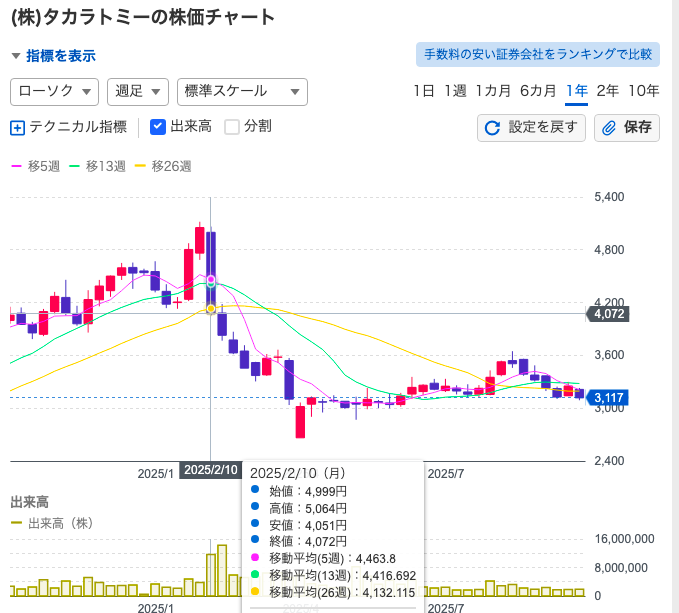Click the 2025/2/10 date marker on timeline
This screenshot has height=613, width=679.
click(x=211, y=470)
